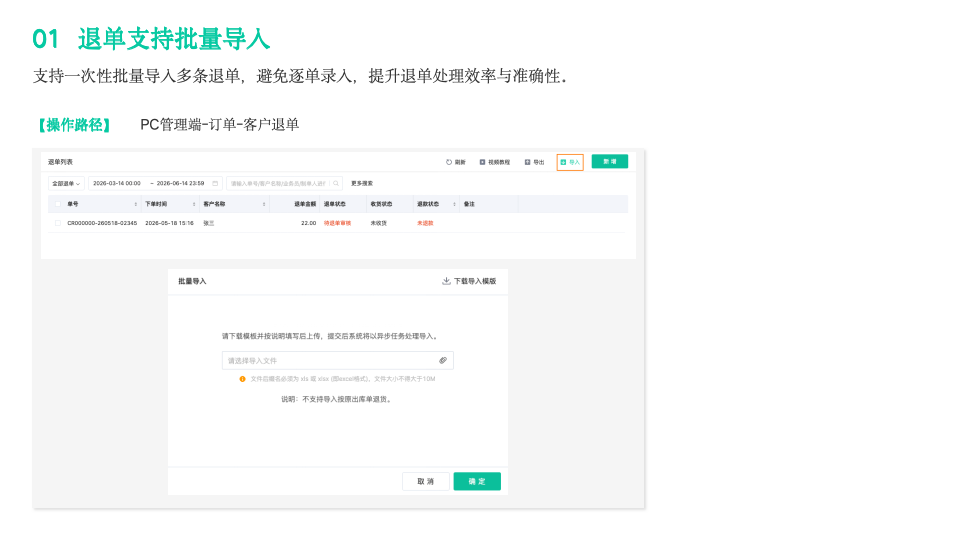959x540 pixels.
Task: Click the order time 2026-05-18 15:16 cell
Action: pos(169,223)
